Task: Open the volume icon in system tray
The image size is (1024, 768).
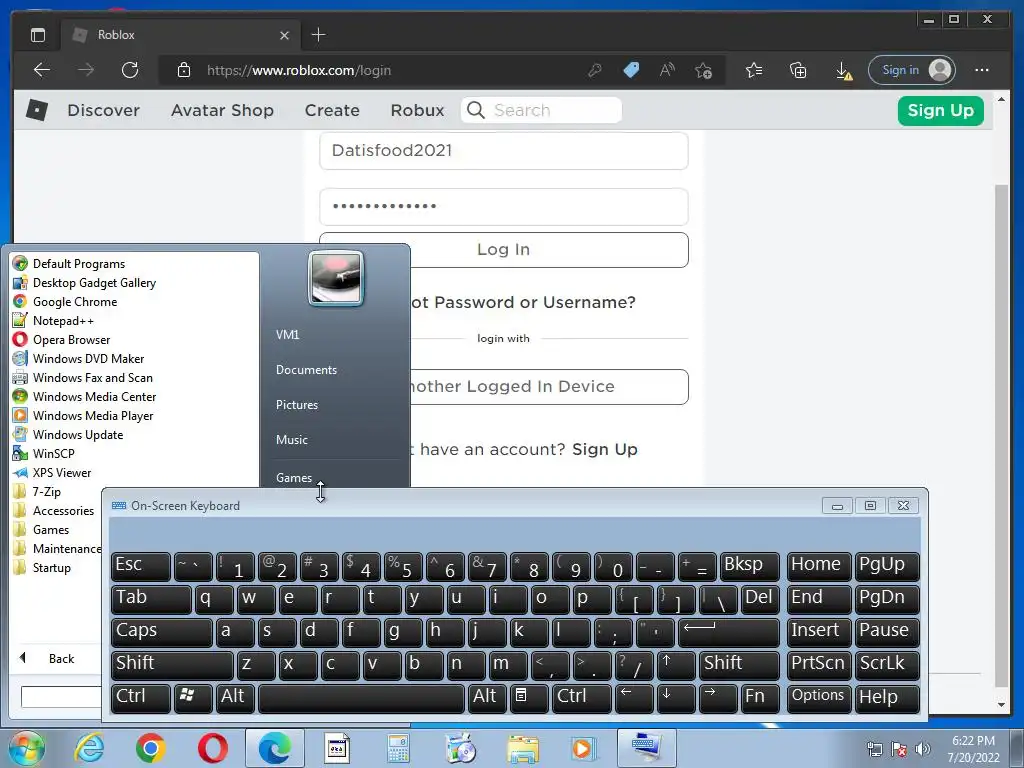Action: pyautogui.click(x=923, y=749)
